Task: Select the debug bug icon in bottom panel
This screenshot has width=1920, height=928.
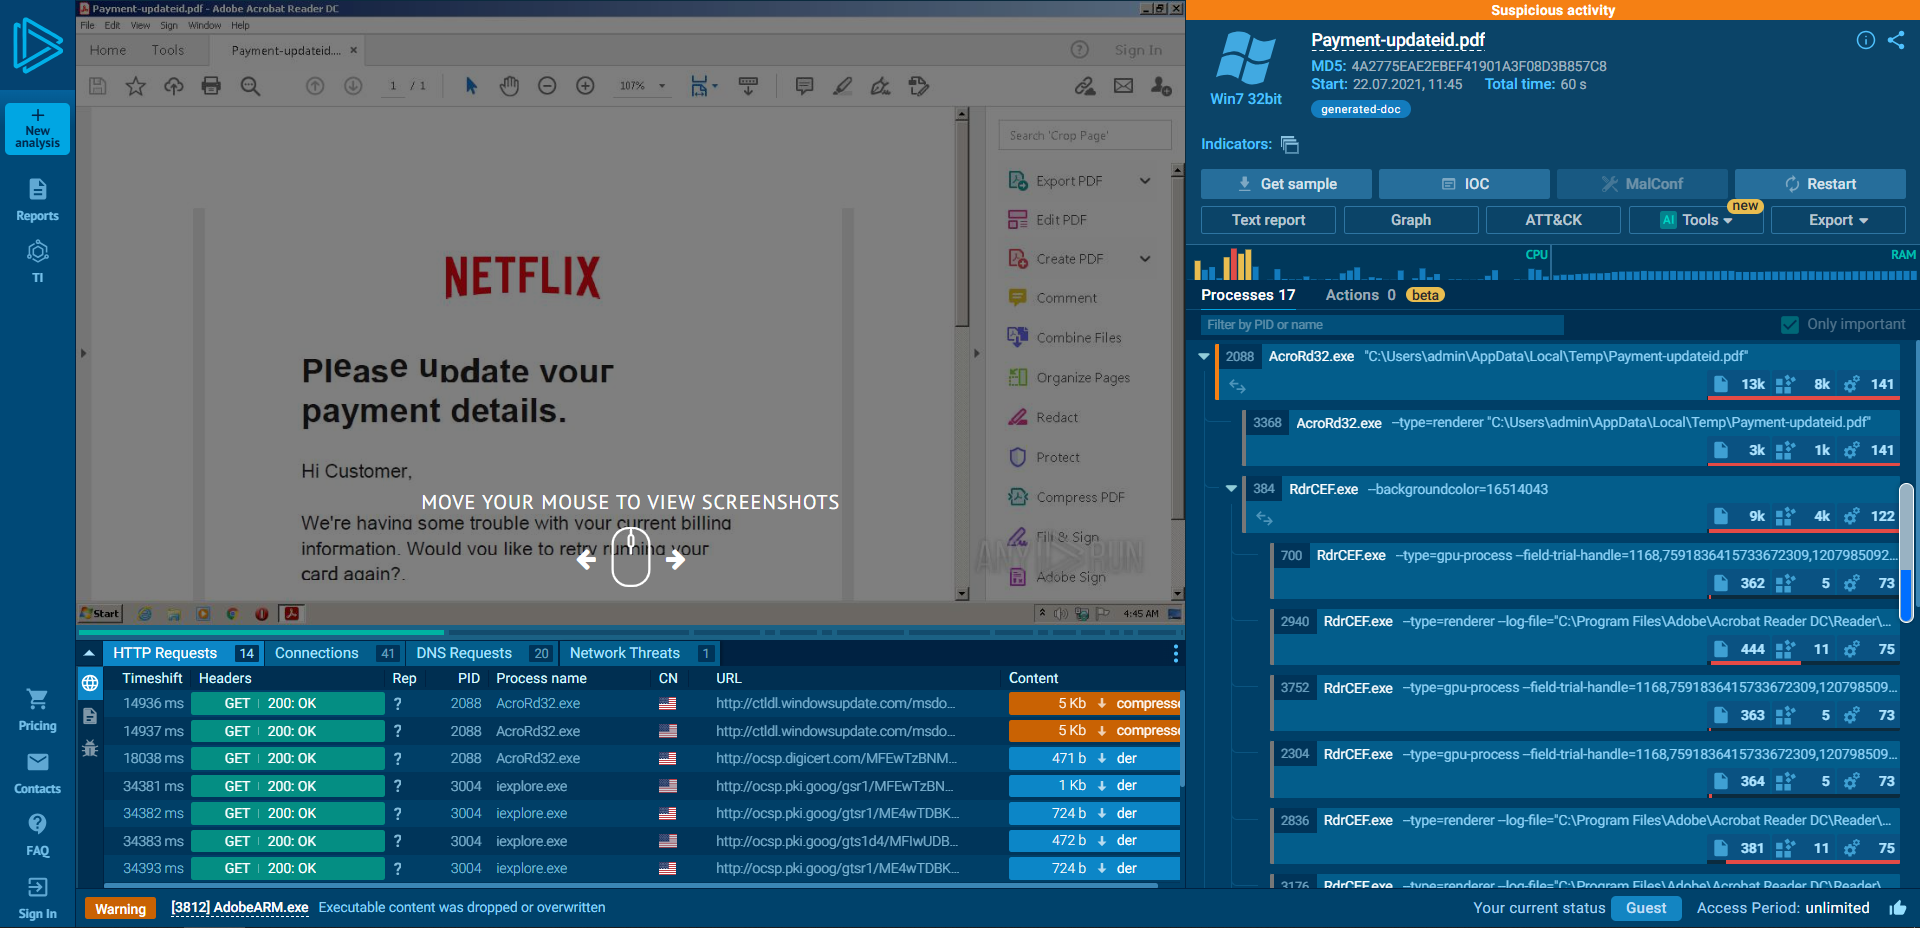Action: (x=90, y=748)
